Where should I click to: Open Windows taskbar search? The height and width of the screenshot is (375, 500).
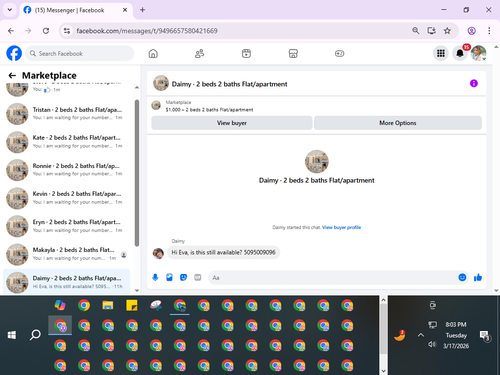35,335
